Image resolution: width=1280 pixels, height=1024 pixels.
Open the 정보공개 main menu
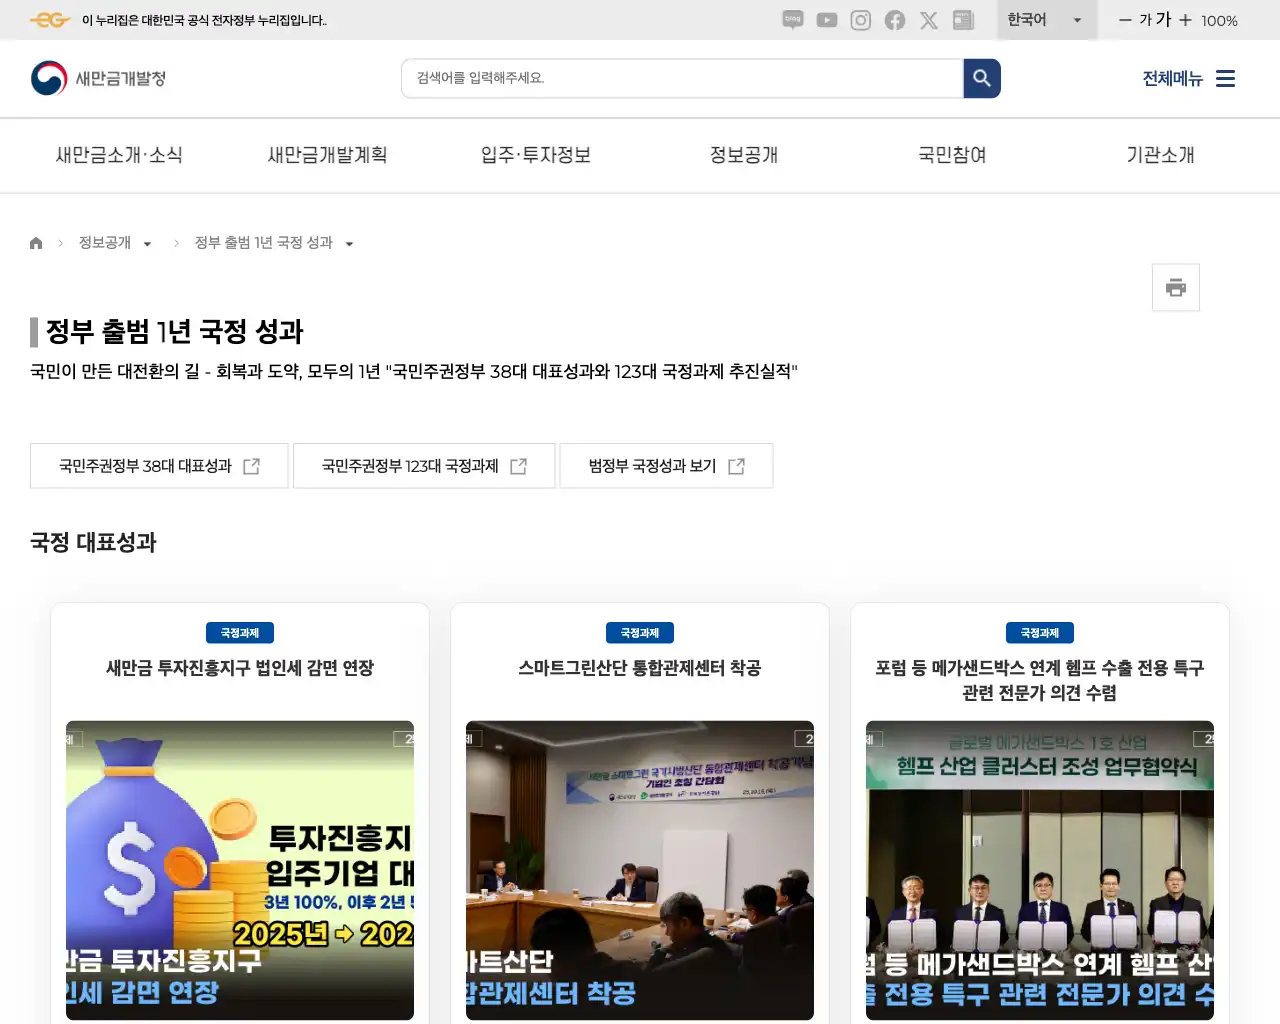tap(744, 155)
